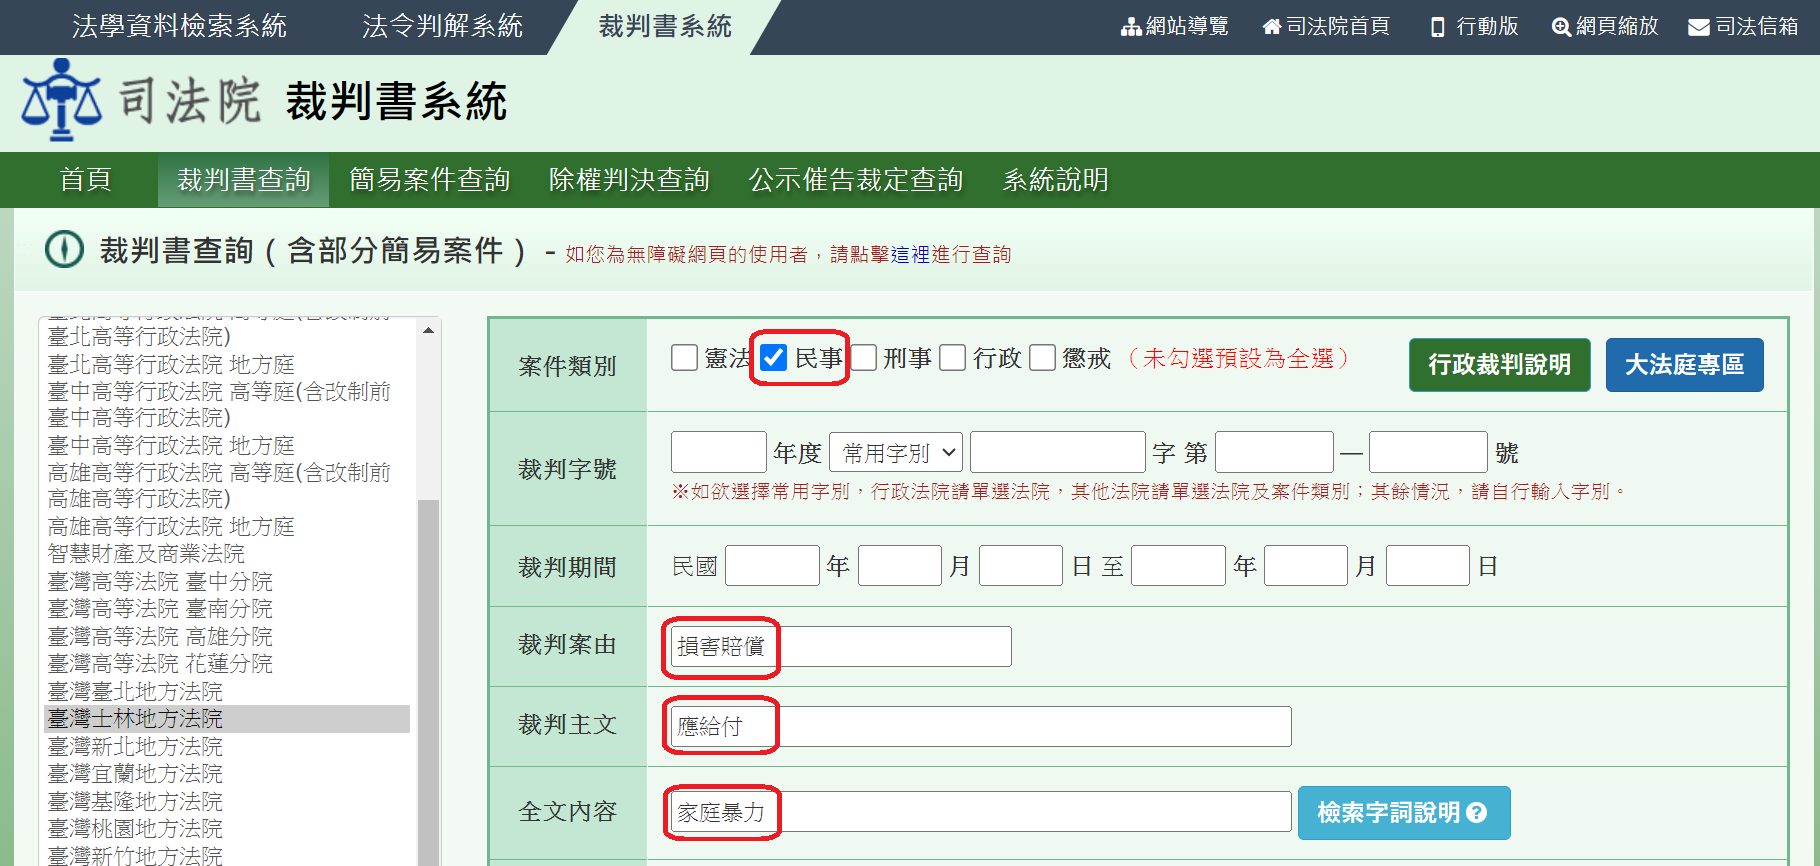Click the 行政裁判說明 button
The image size is (1820, 866).
[1500, 365]
